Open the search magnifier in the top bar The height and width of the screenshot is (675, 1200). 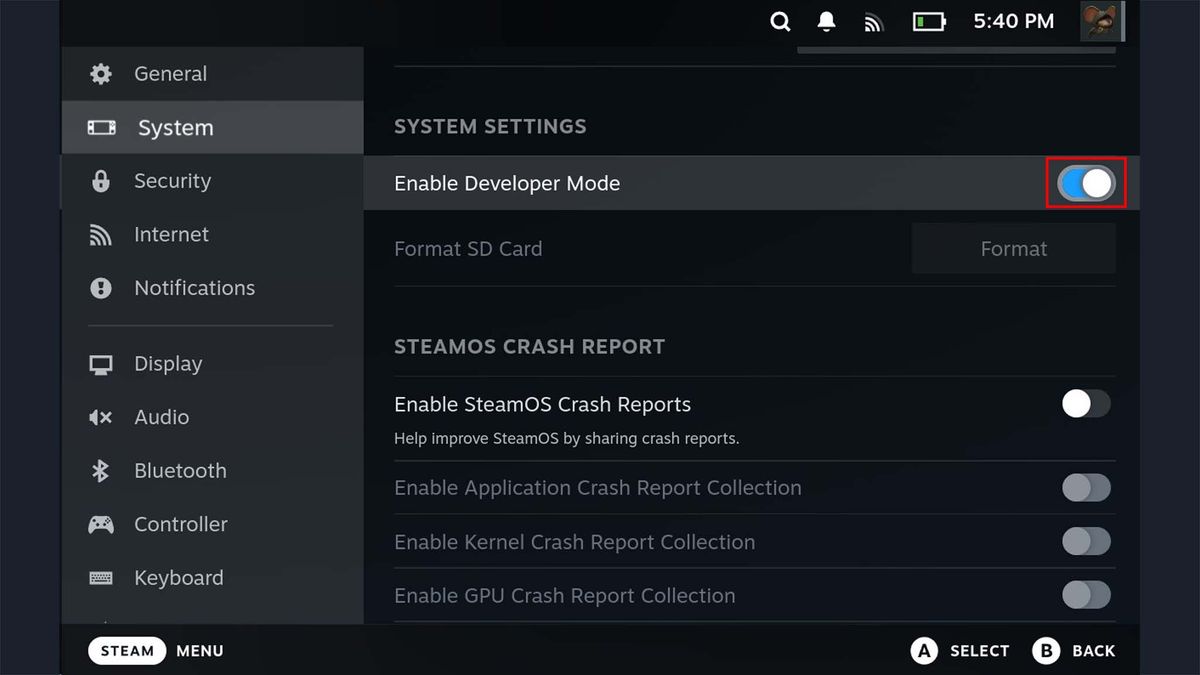click(x=780, y=21)
